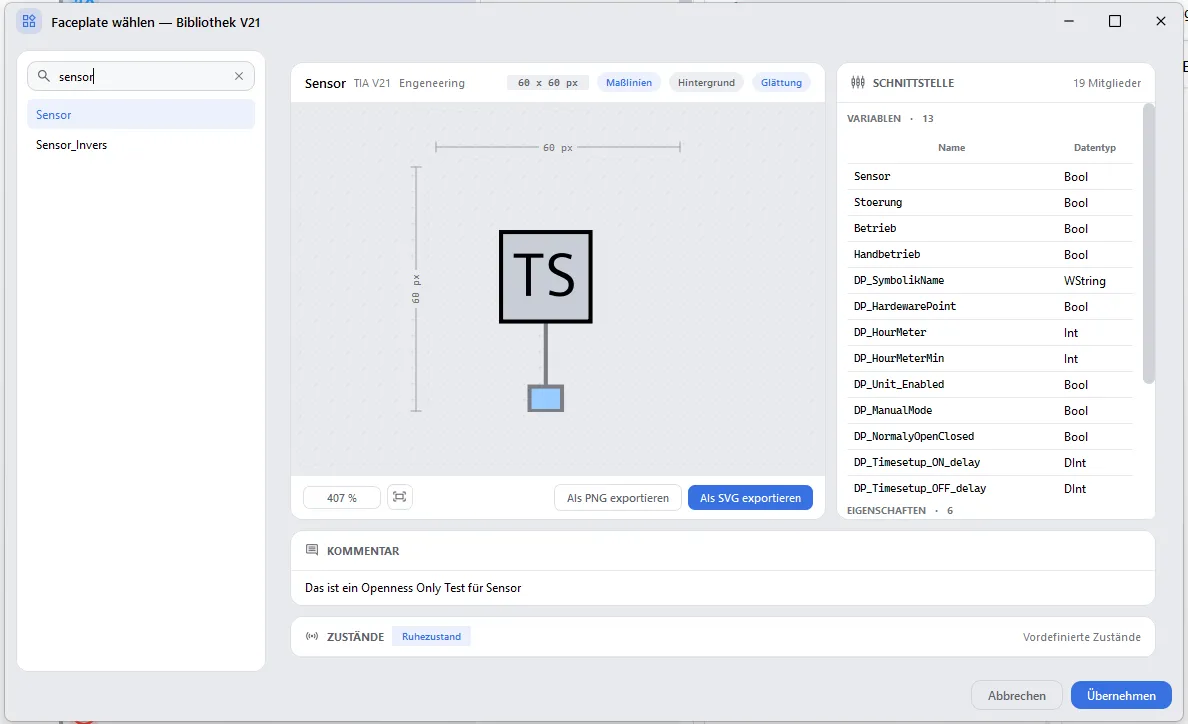
Task: Click the search magnifier icon
Action: [44, 76]
